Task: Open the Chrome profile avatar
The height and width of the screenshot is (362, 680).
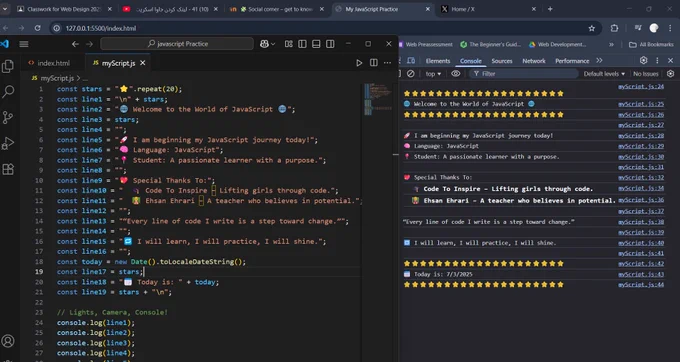Action: tap(654, 28)
